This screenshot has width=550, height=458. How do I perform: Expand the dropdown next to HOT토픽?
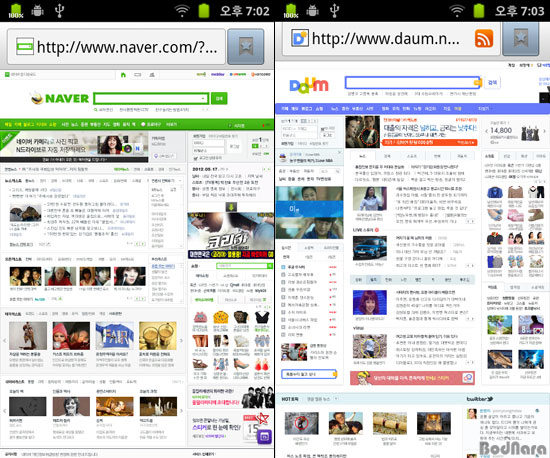[x=336, y=399]
